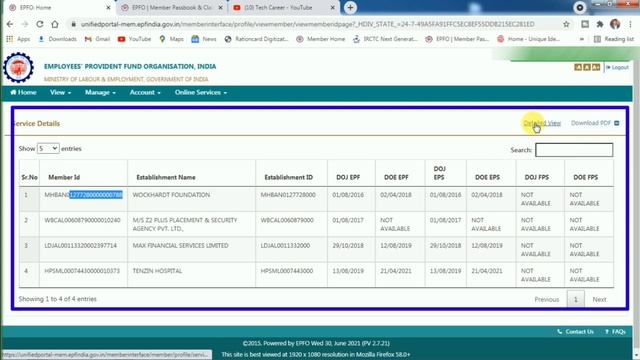
Task: Click the address bar URL
Action: click(x=307, y=24)
